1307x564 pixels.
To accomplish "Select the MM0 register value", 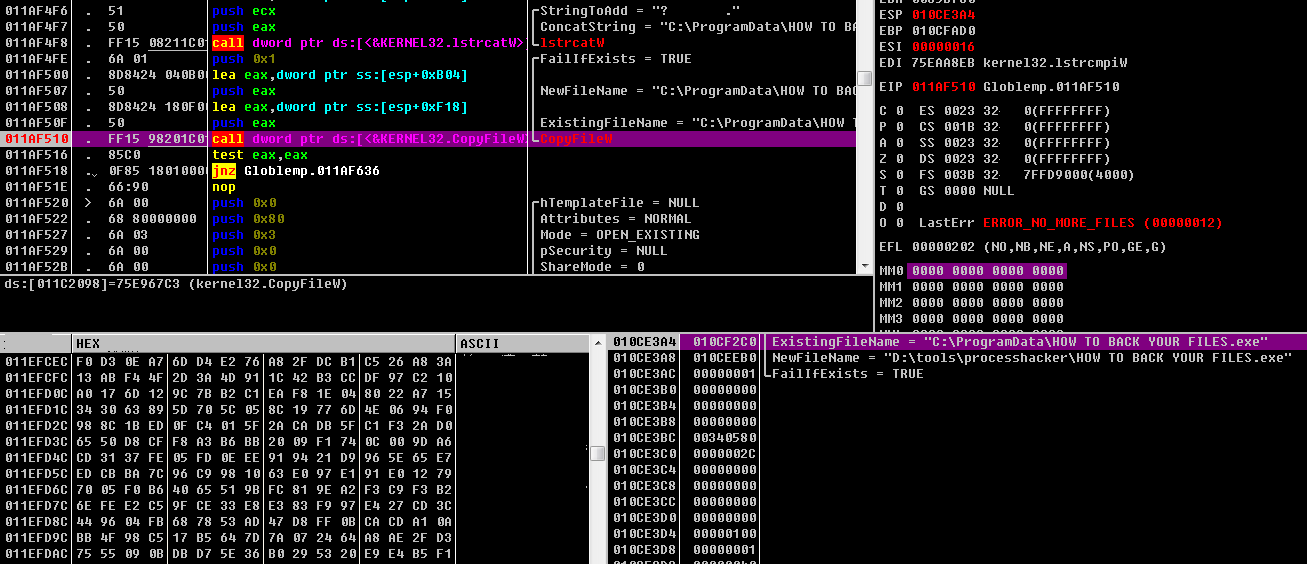I will pos(987,271).
